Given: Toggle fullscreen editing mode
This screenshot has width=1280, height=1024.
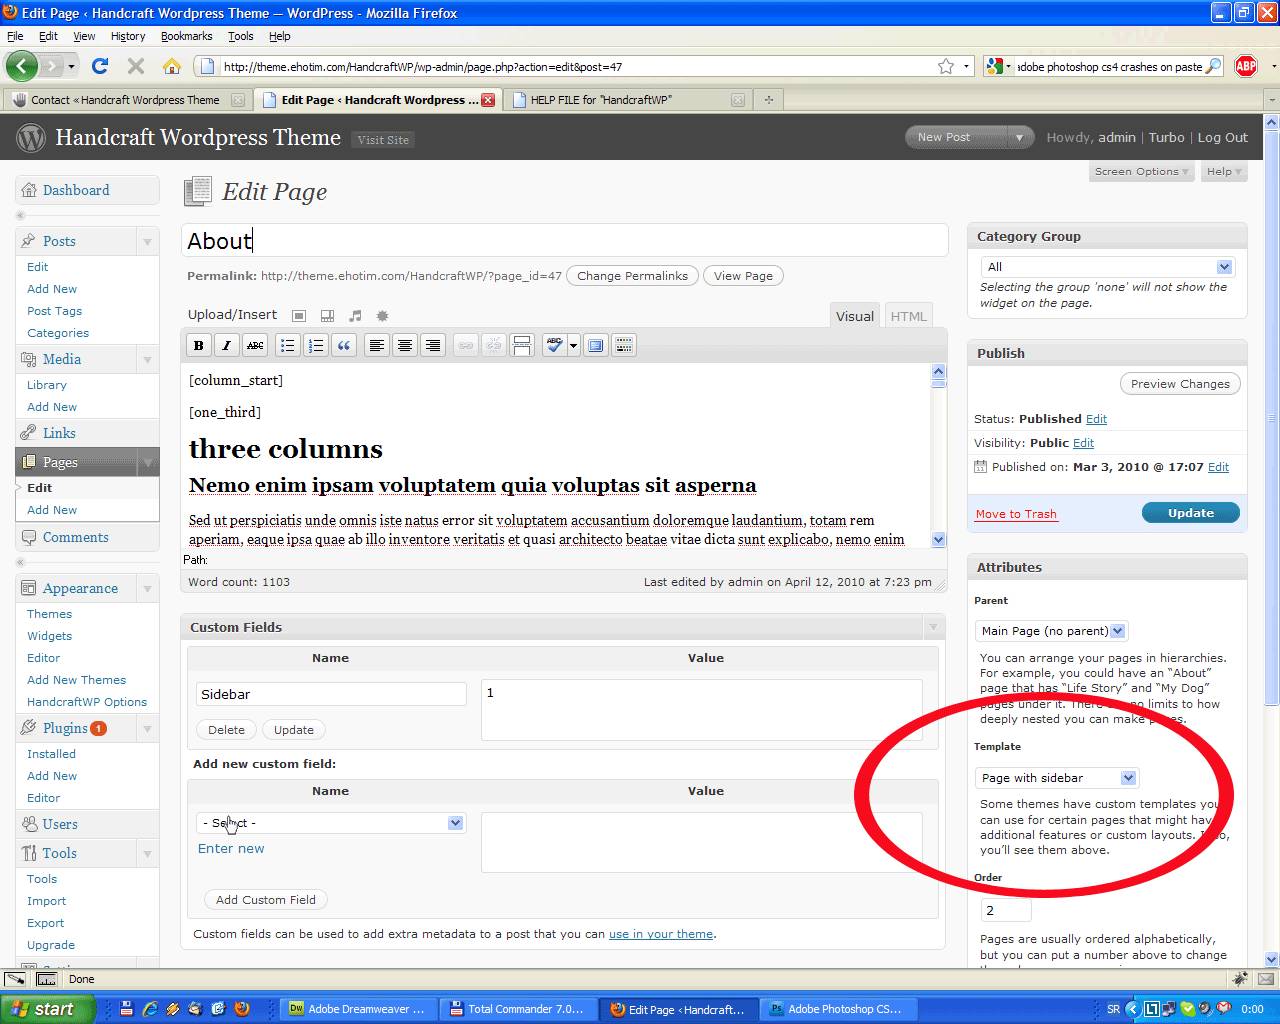Looking at the screenshot, I should [596, 345].
